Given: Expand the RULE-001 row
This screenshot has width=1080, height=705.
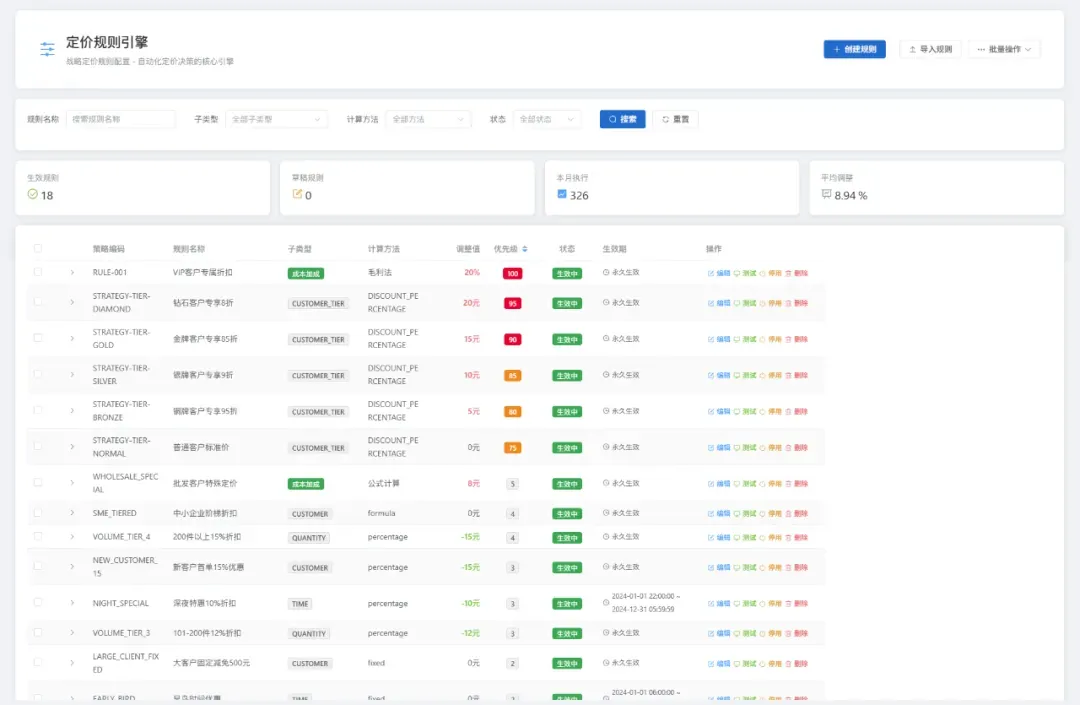Looking at the screenshot, I should pos(72,273).
